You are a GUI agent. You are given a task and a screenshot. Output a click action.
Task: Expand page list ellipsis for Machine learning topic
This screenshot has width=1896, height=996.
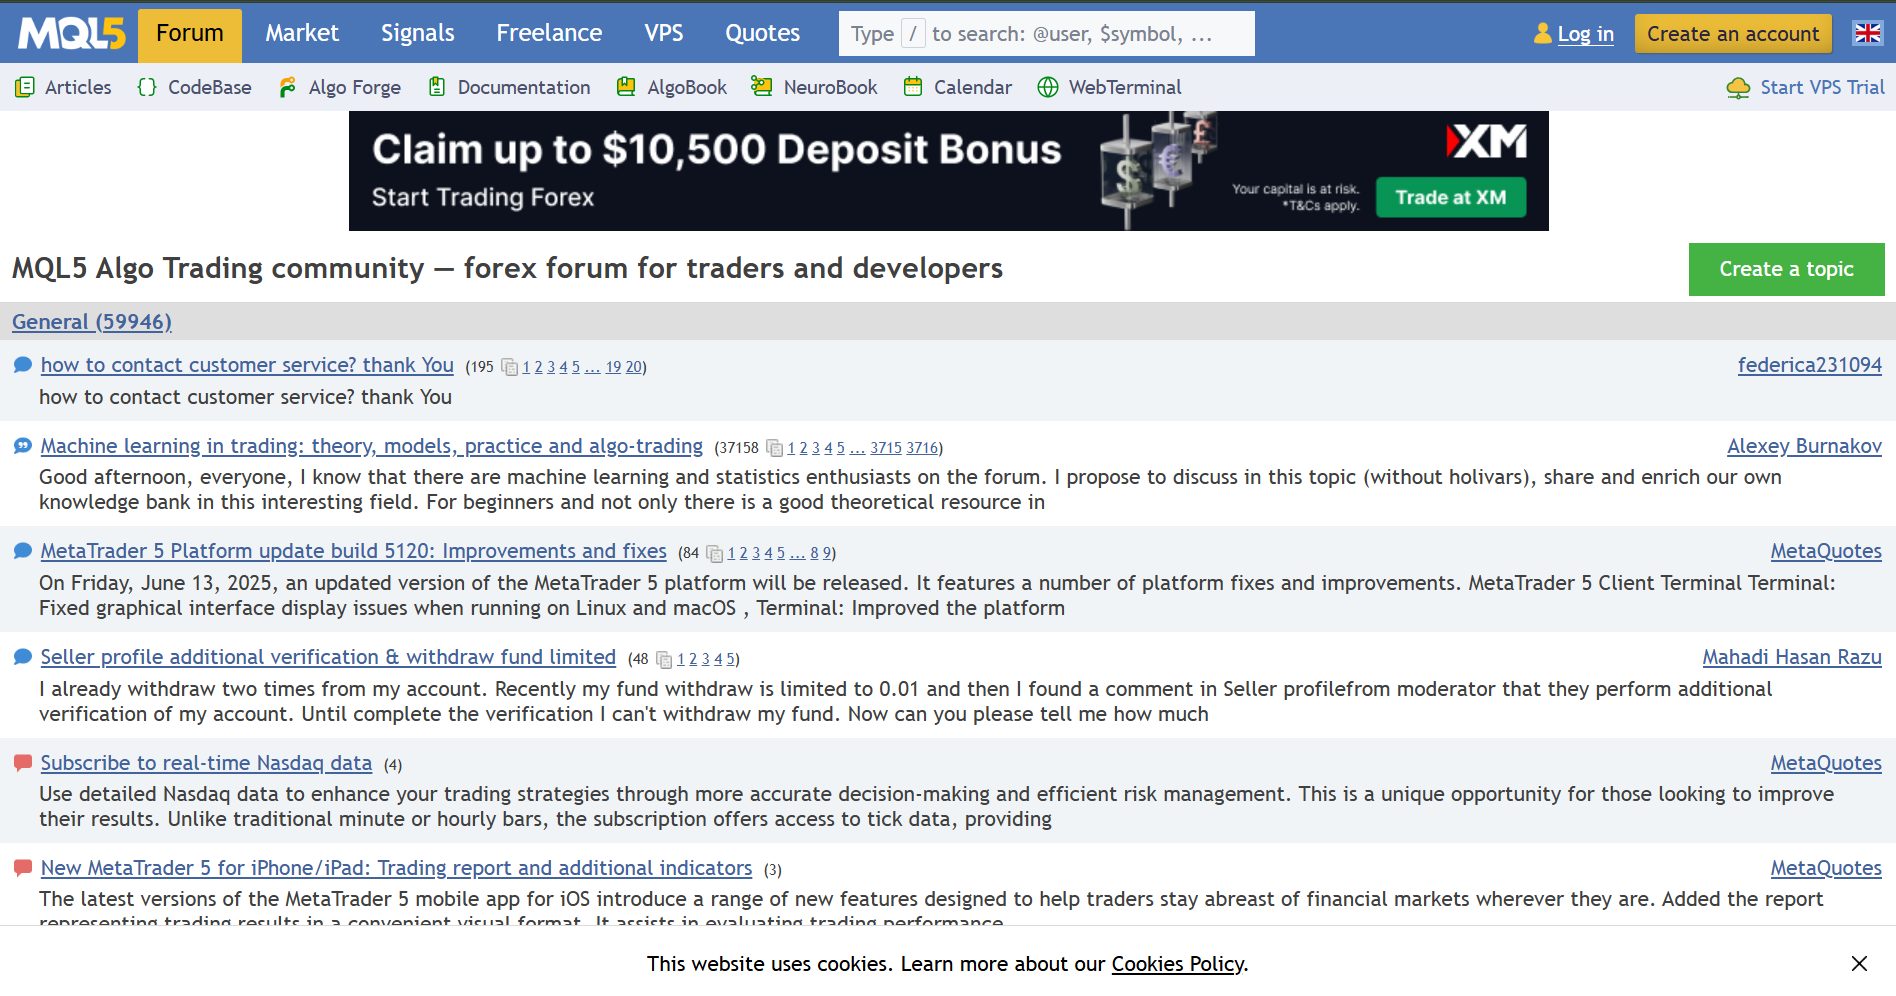tap(857, 448)
